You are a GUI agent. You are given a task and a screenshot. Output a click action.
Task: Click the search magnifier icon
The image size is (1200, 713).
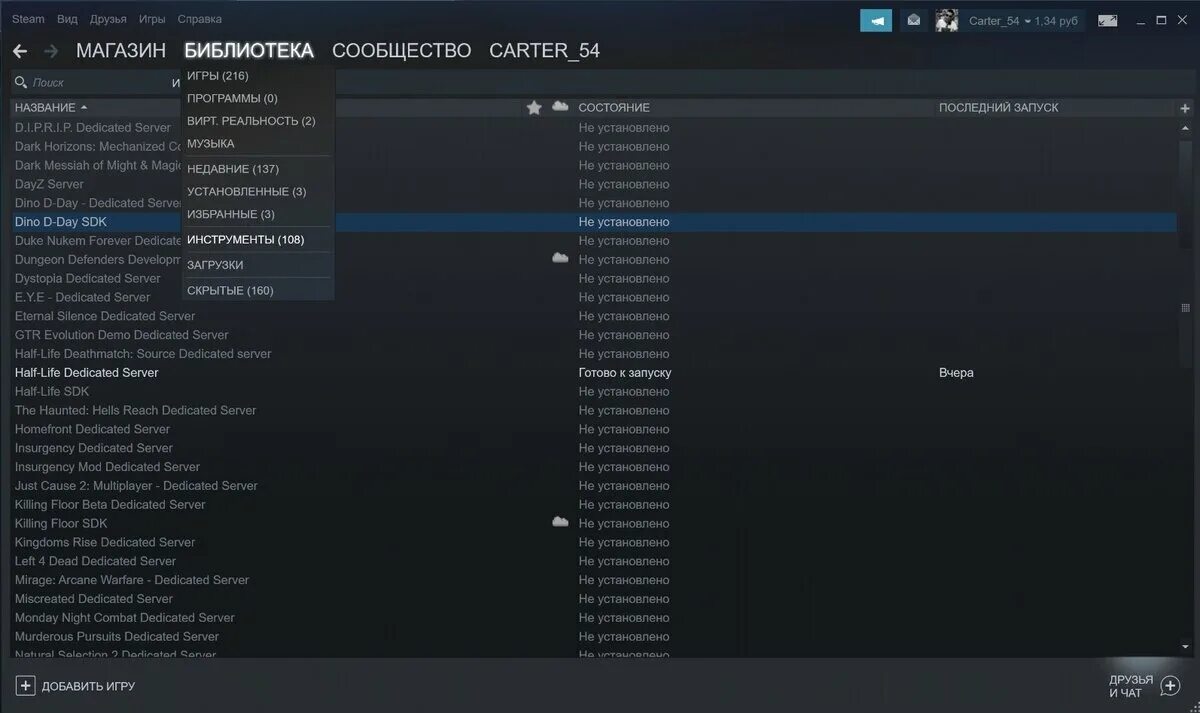(x=21, y=82)
